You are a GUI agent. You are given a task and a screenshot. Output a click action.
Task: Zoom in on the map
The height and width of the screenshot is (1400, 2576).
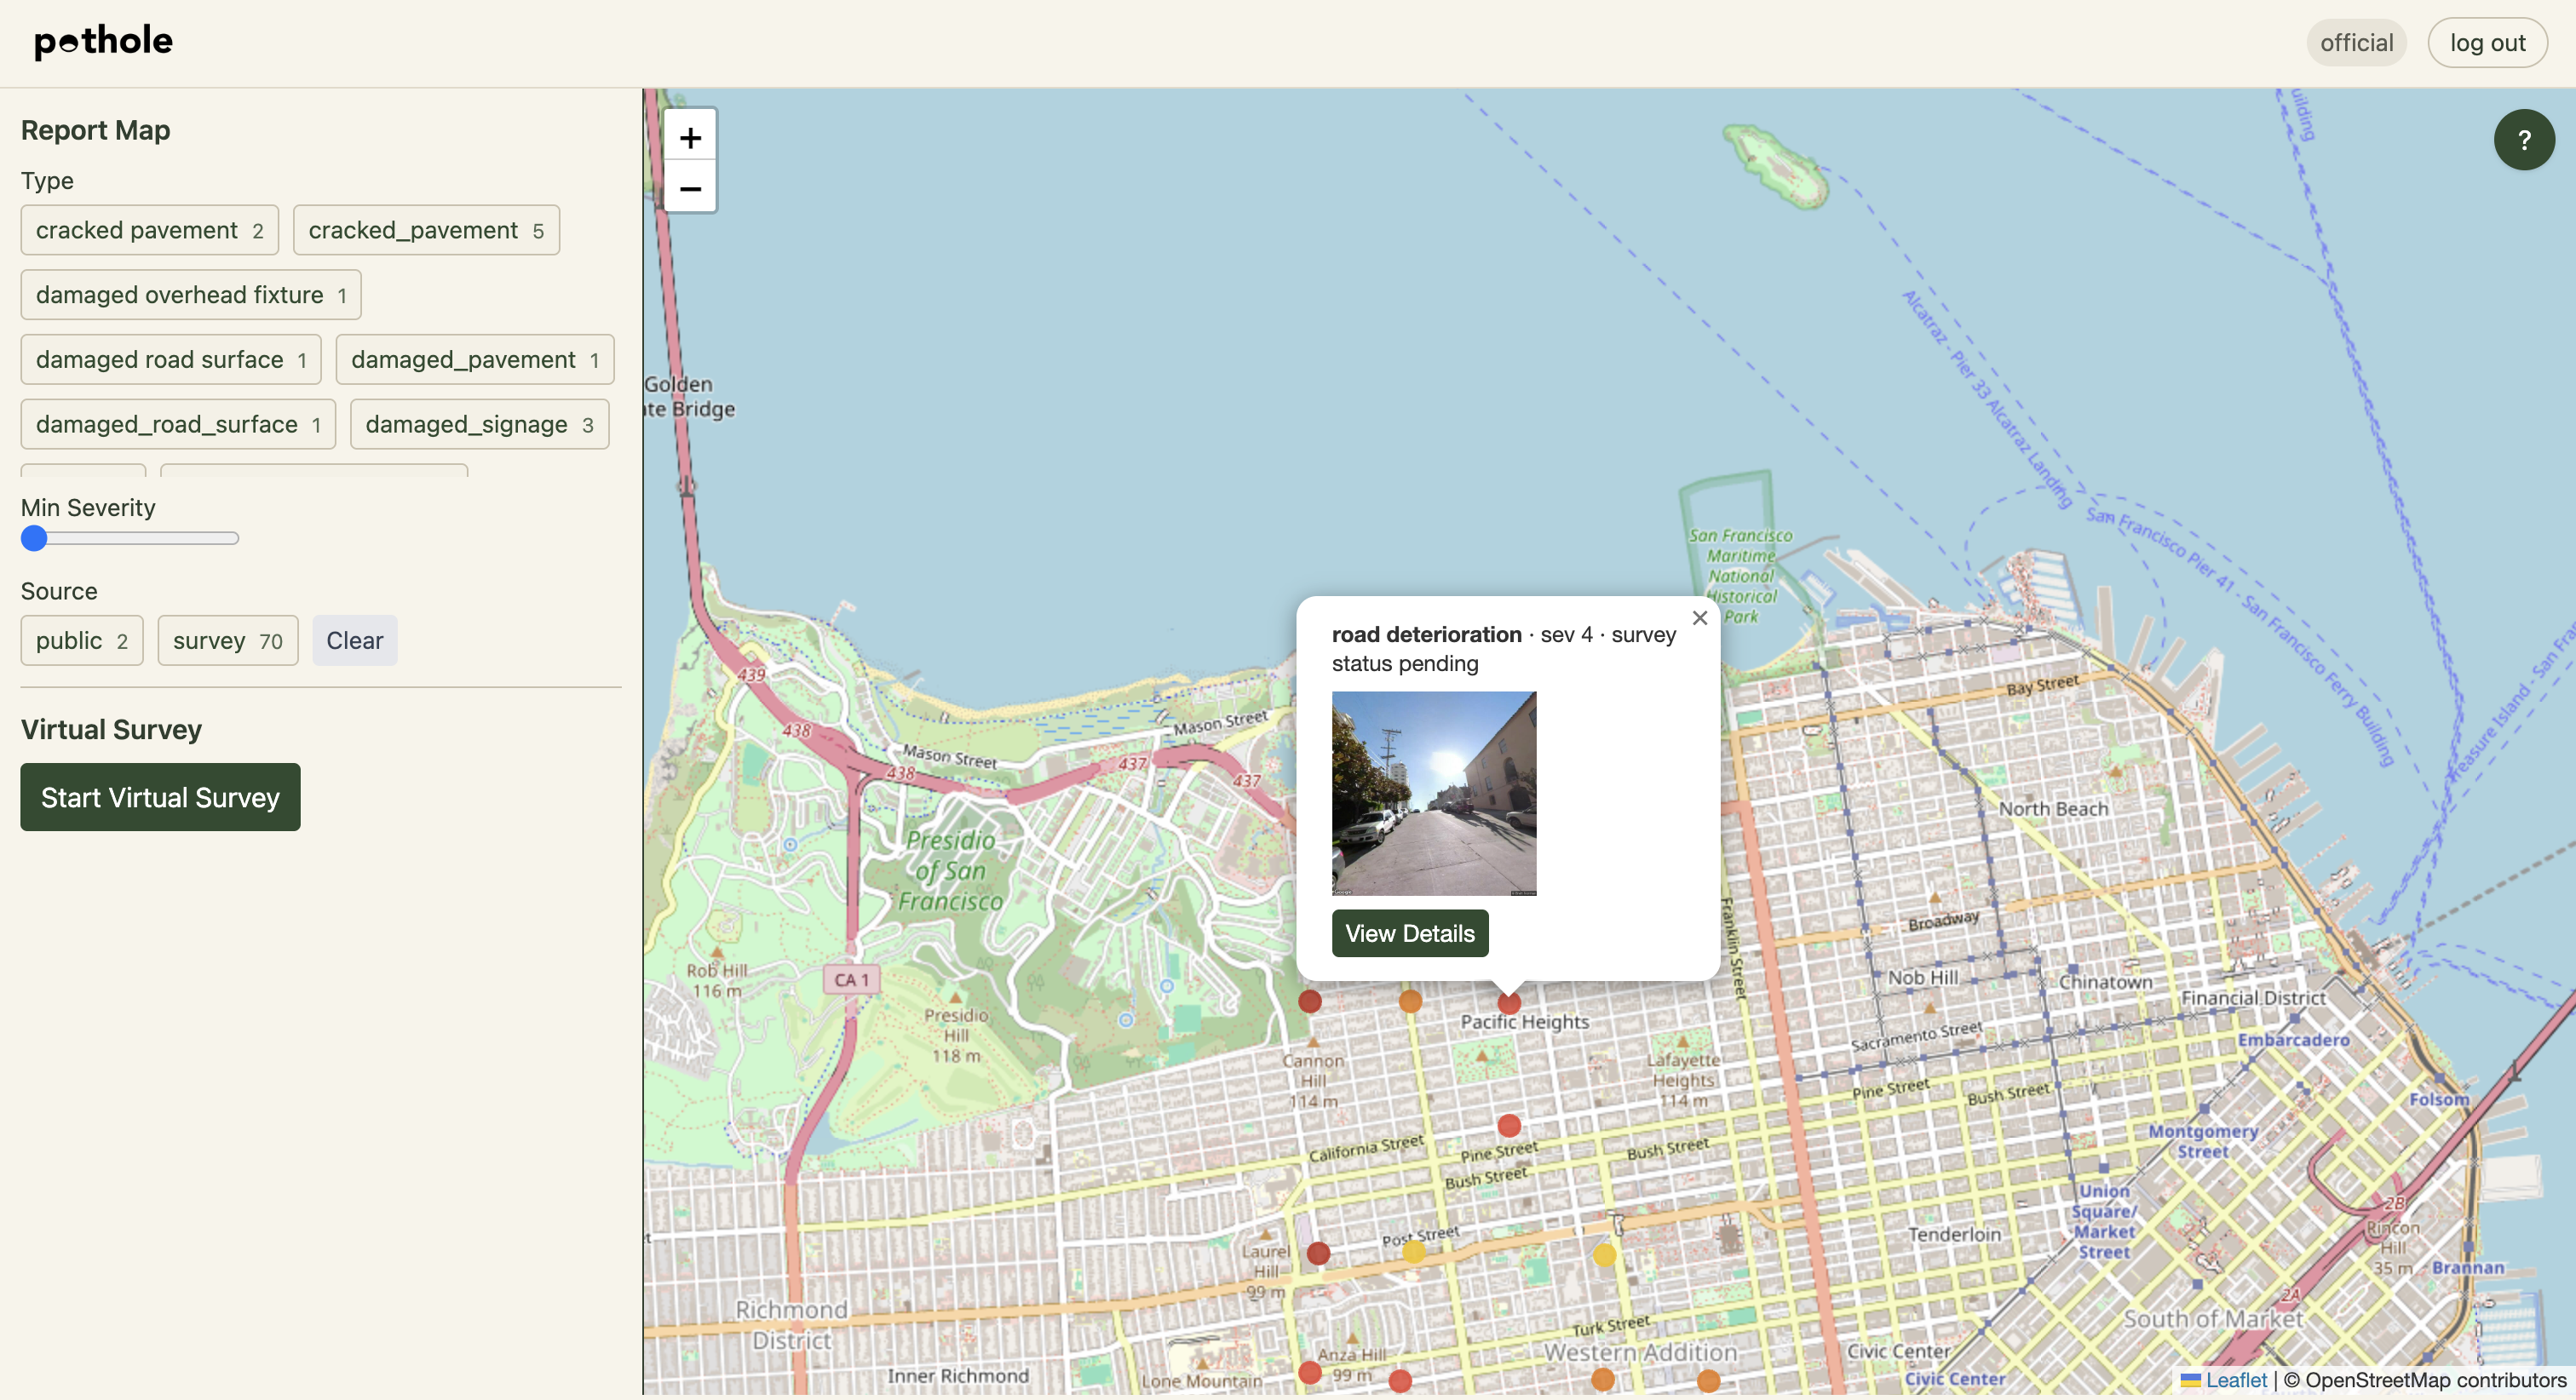pyautogui.click(x=690, y=137)
